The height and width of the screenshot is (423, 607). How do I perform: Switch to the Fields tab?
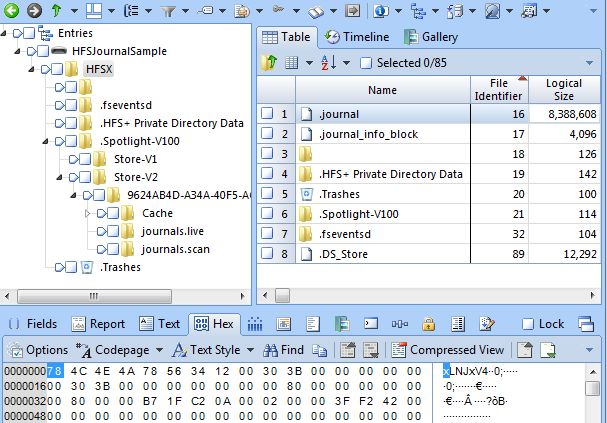[x=33, y=324]
